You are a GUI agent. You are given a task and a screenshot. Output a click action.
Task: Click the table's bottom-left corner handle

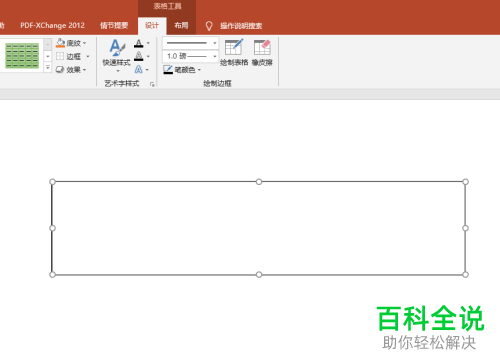coord(52,274)
